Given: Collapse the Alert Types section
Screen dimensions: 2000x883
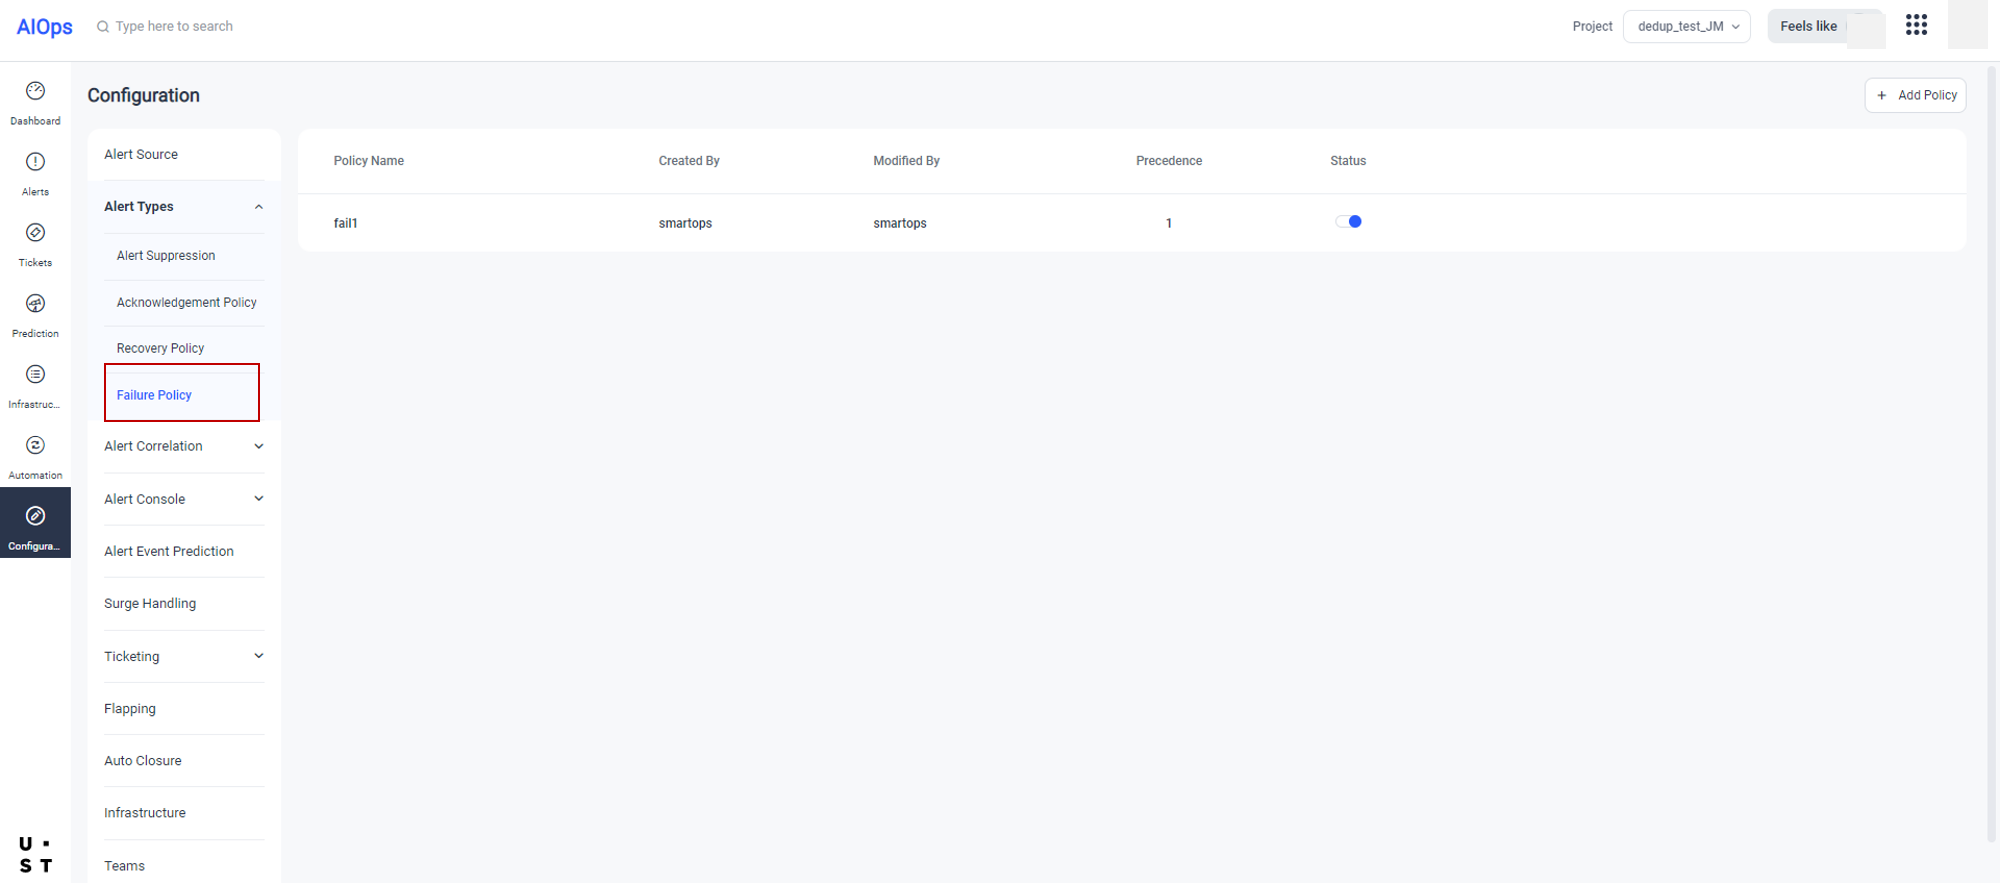Looking at the screenshot, I should click(258, 207).
